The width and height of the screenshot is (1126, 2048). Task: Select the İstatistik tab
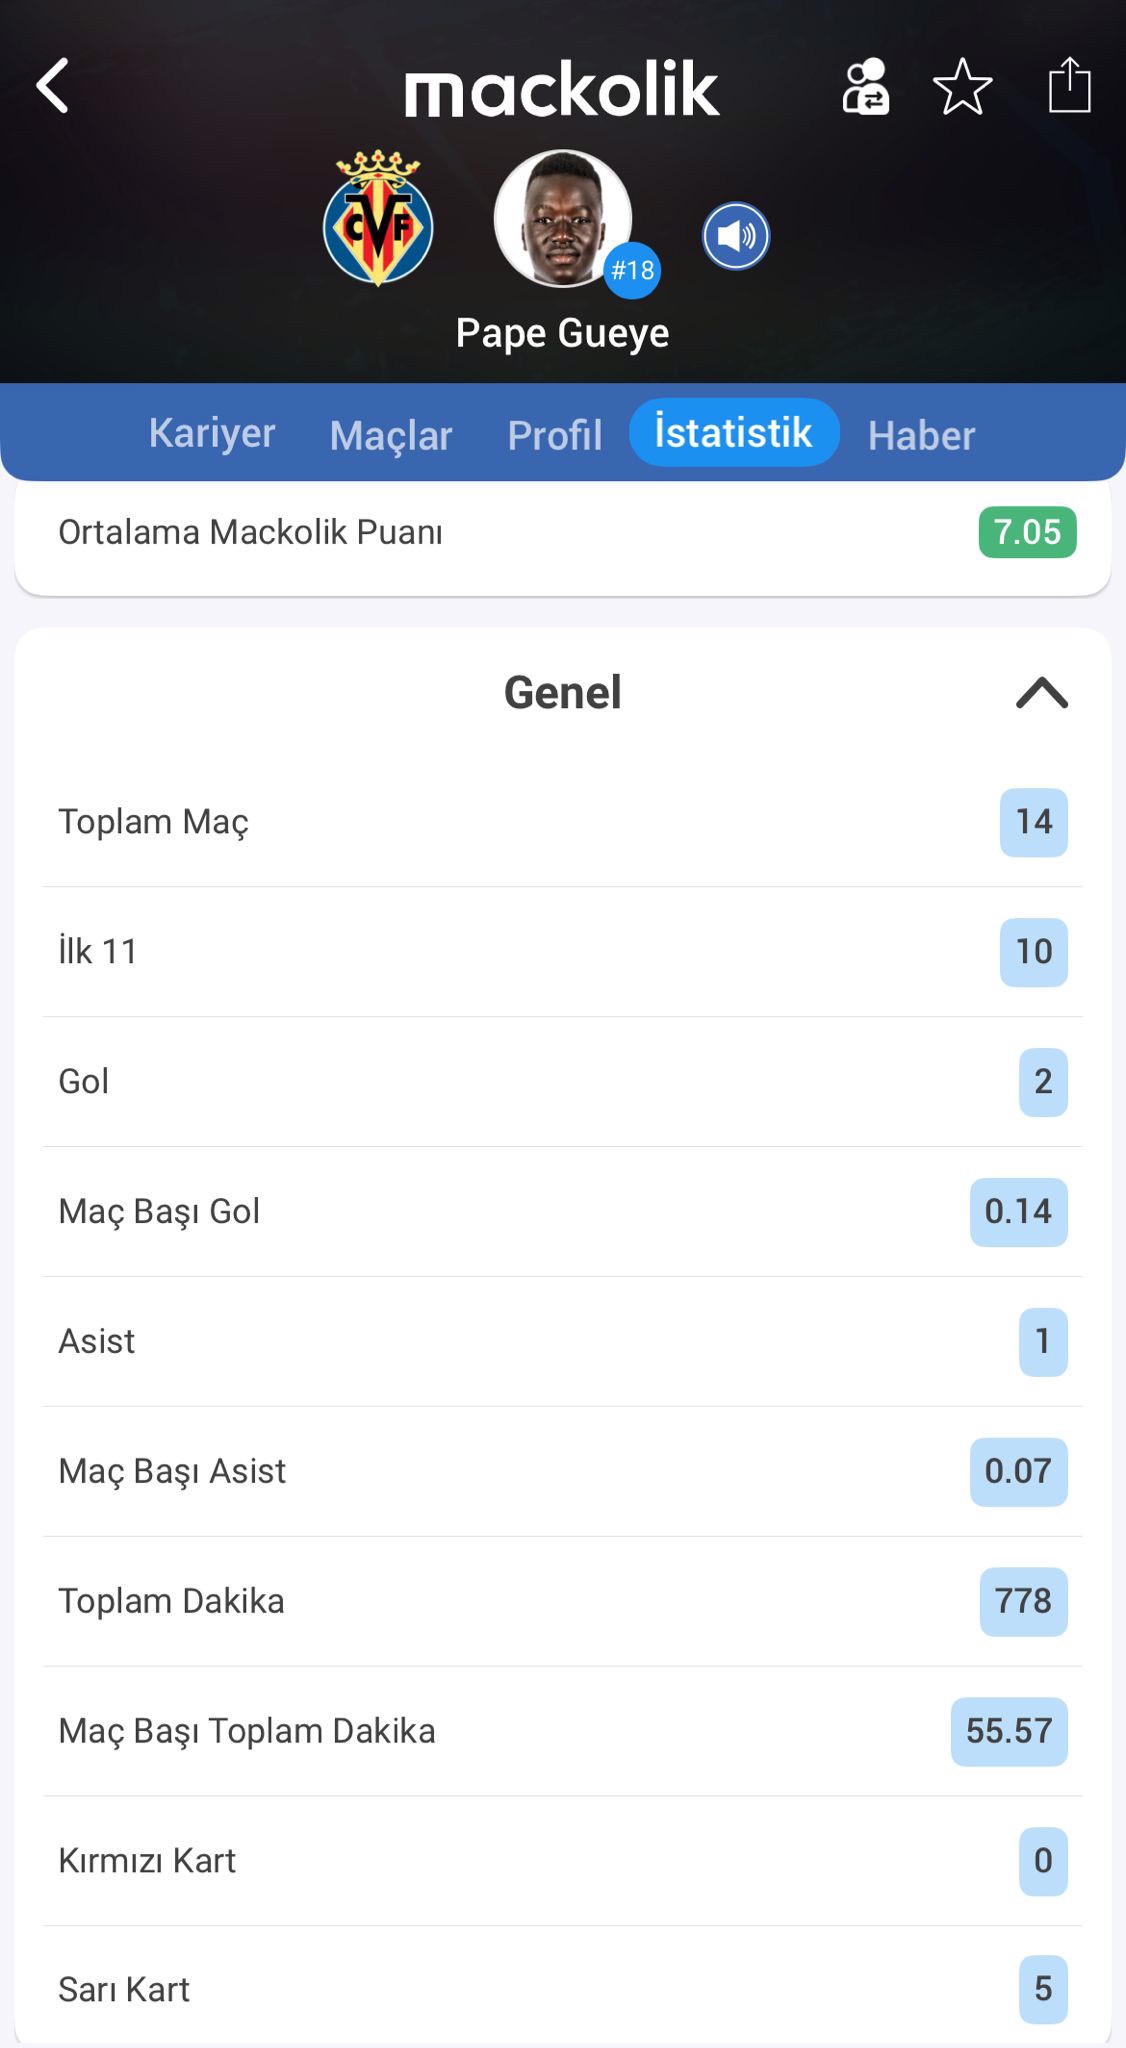click(x=733, y=433)
